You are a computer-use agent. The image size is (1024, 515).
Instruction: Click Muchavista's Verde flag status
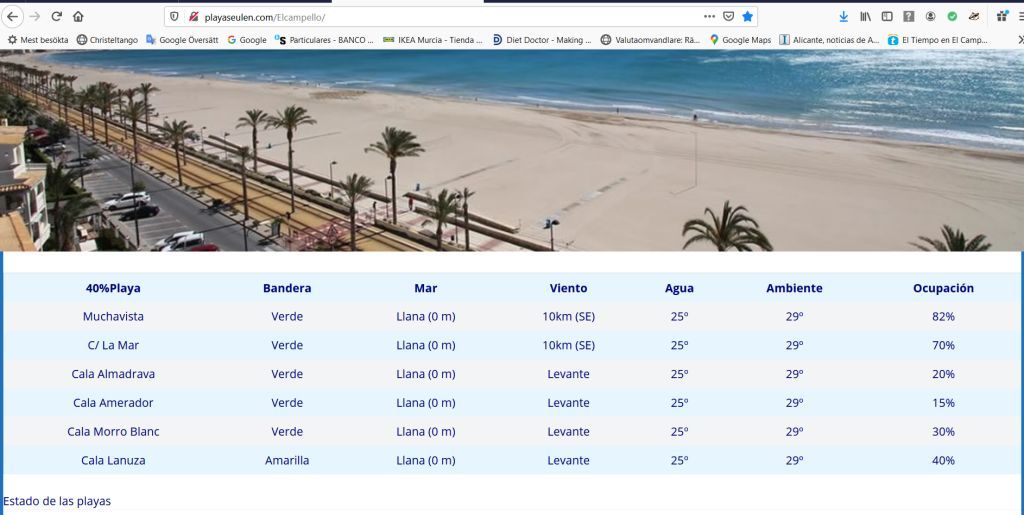coord(287,317)
